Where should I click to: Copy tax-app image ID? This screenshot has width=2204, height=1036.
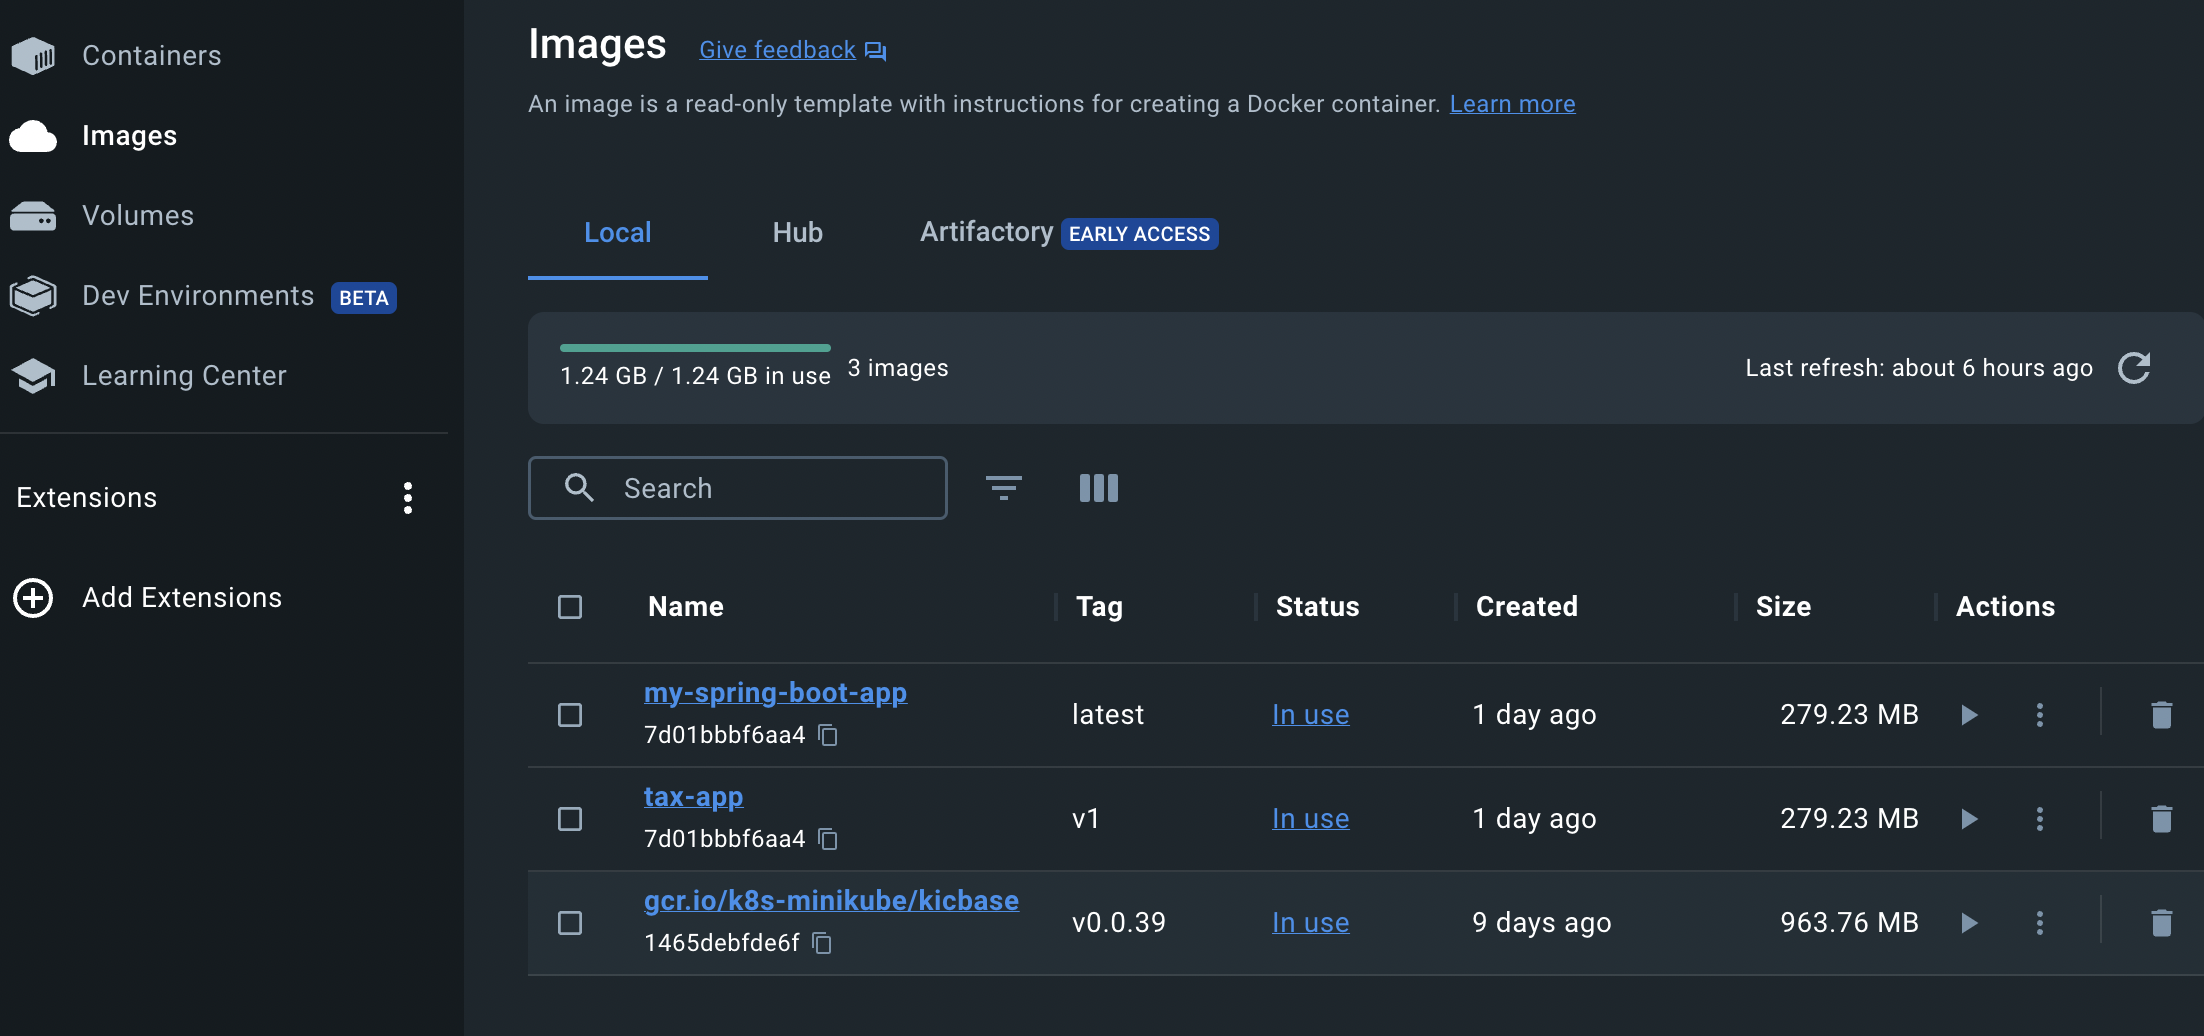[828, 839]
